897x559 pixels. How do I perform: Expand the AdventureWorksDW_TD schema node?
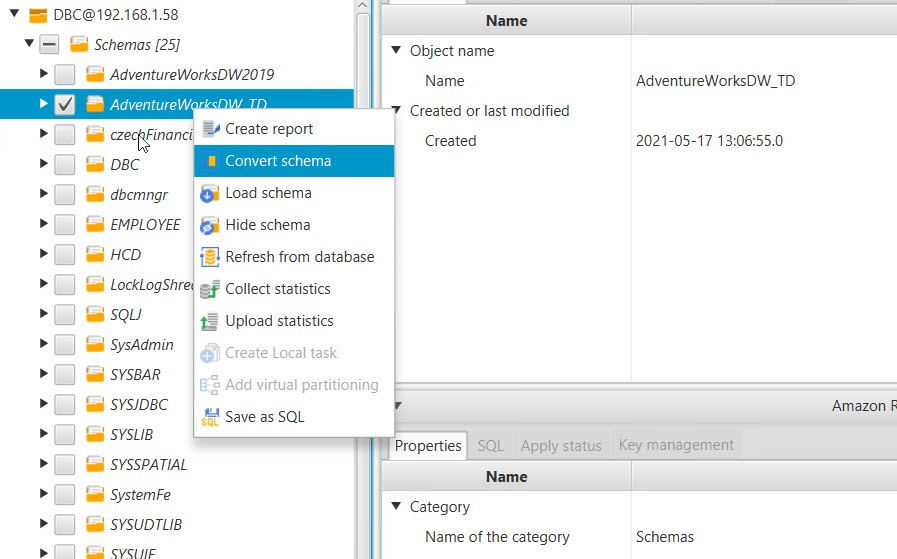point(43,104)
